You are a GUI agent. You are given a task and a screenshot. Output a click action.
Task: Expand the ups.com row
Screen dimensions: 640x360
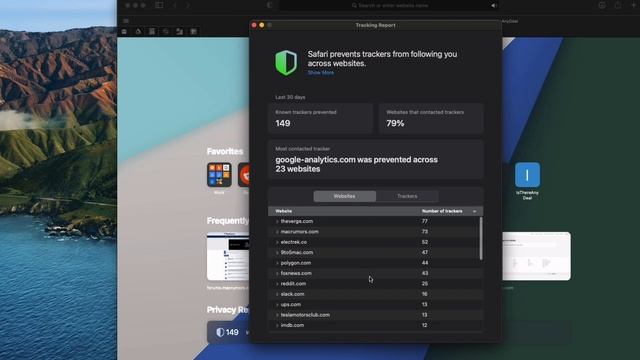[277, 304]
